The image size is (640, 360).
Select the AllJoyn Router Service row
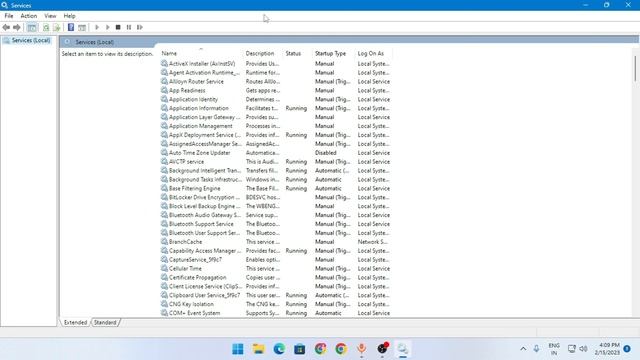[x=276, y=81]
